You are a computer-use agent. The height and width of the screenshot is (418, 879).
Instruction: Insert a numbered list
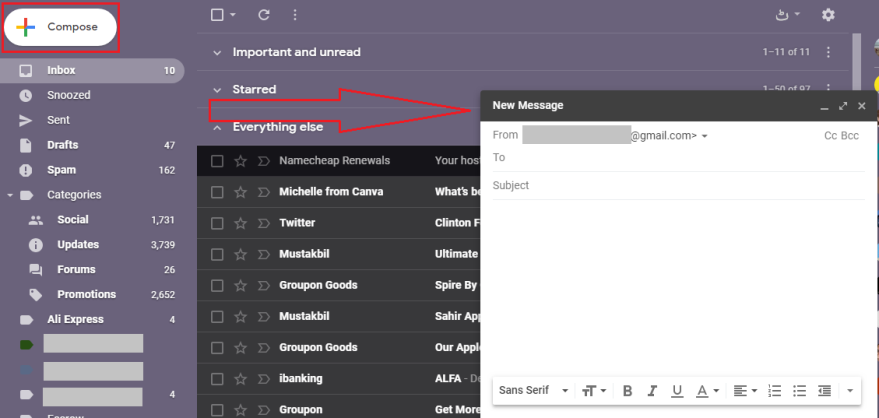coord(774,391)
